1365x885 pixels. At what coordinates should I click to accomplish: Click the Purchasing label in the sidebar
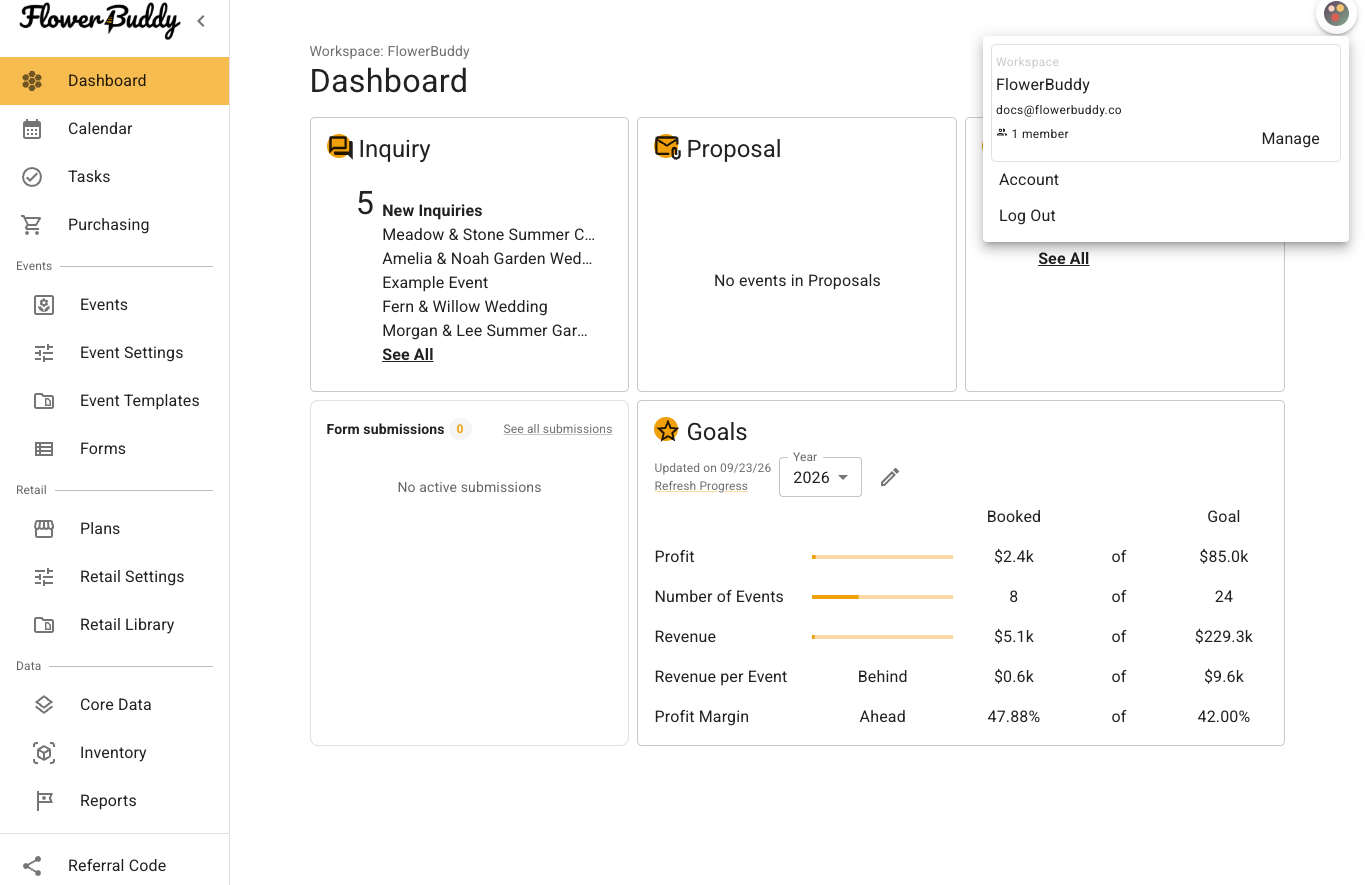tap(109, 225)
